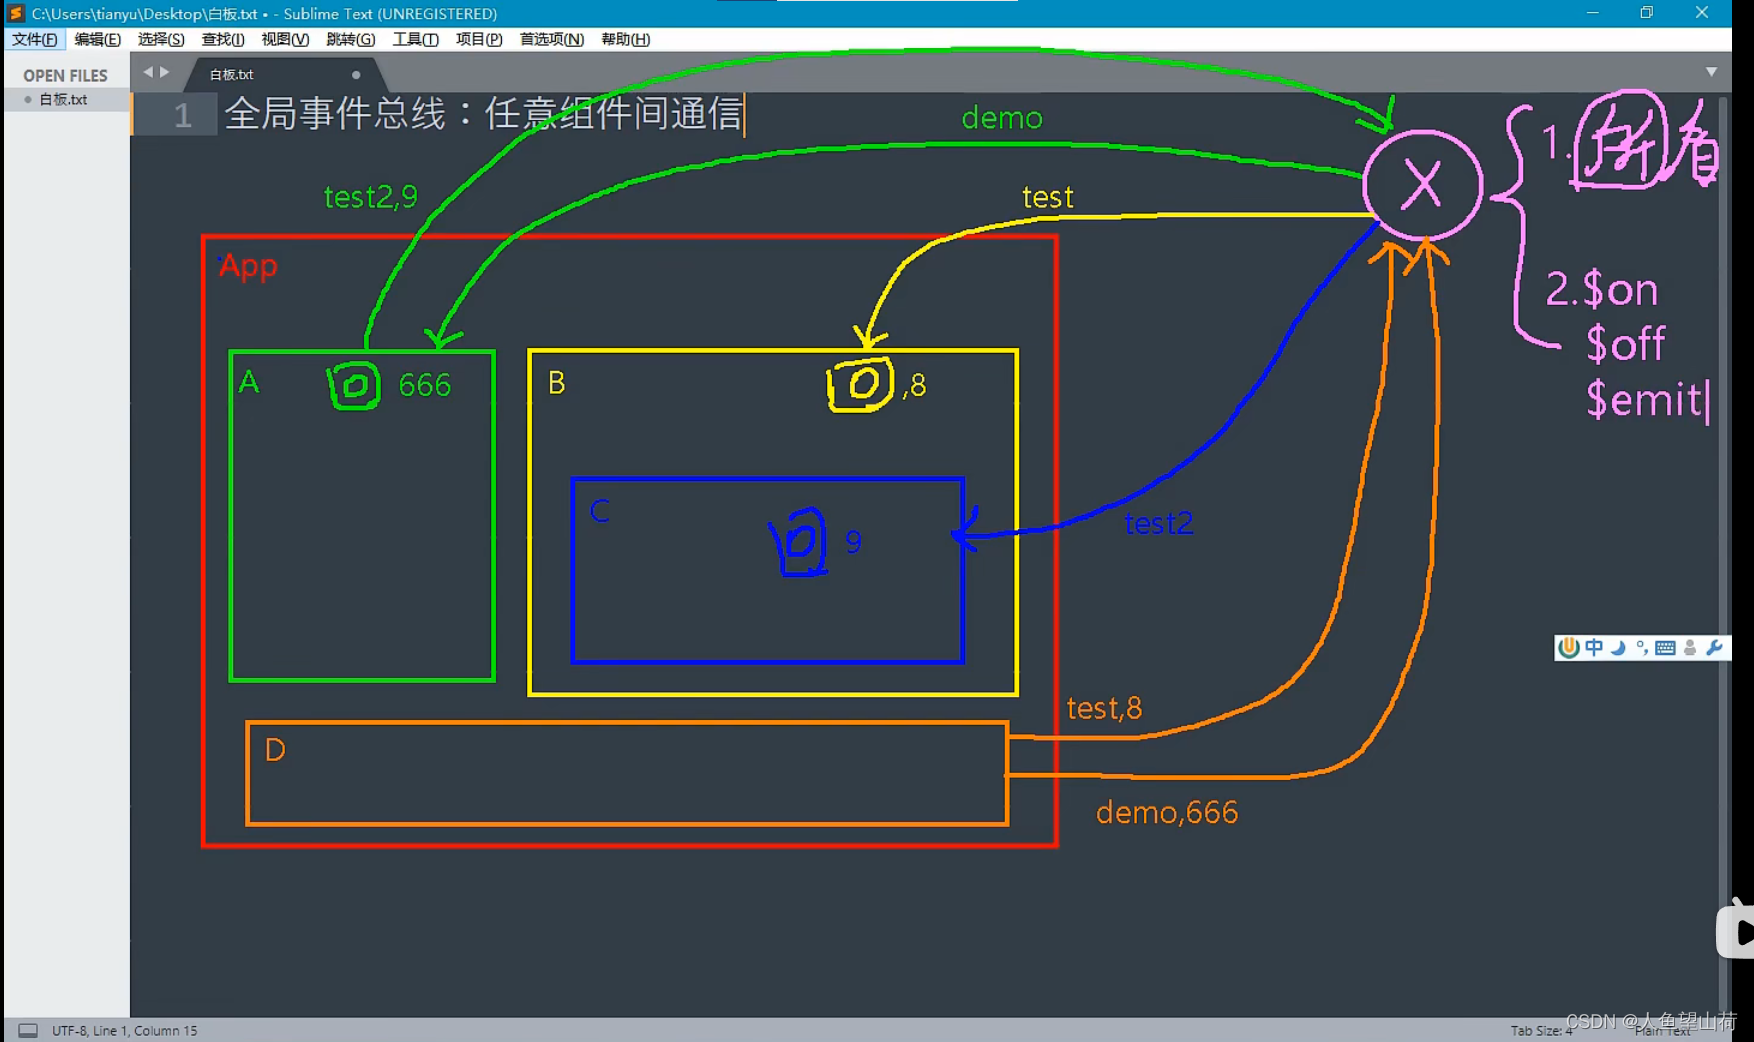This screenshot has width=1754, height=1042.
Task: Go to next tab with right arrow
Action: (x=165, y=72)
